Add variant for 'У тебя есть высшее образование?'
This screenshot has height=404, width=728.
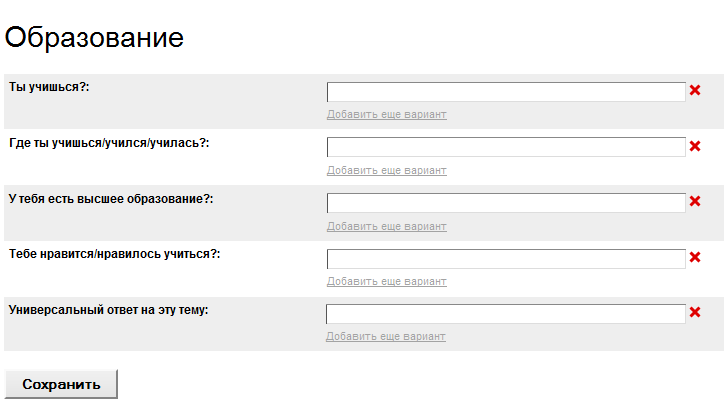(386, 226)
